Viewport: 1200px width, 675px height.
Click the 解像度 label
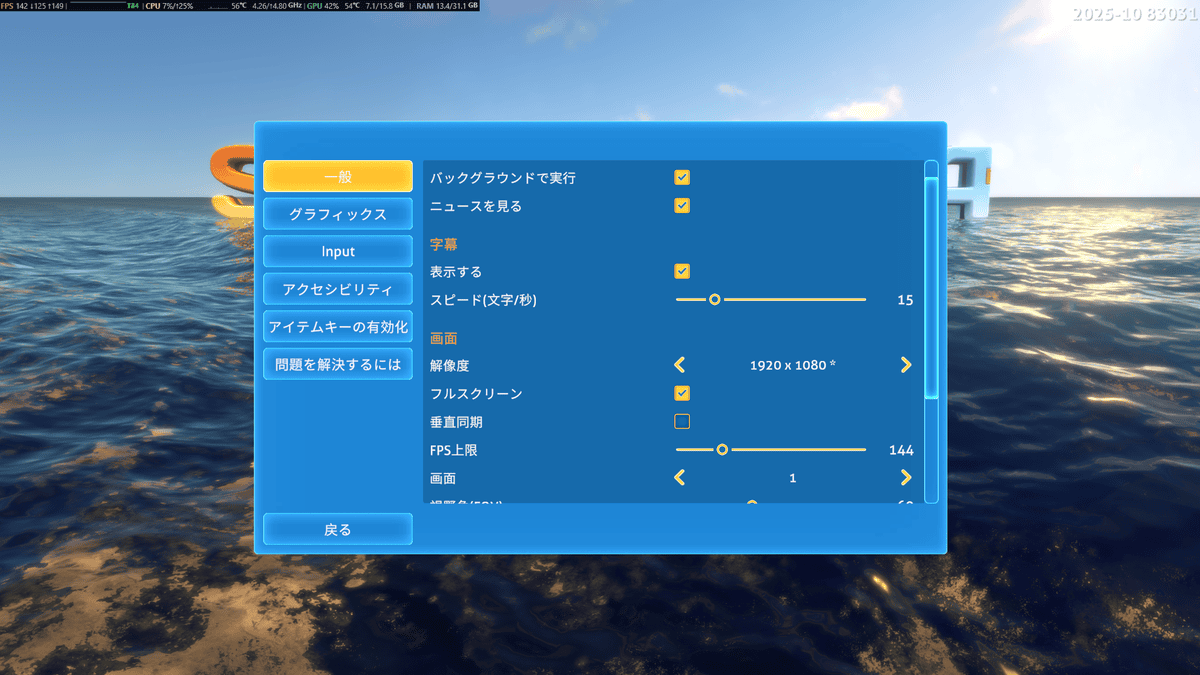point(450,365)
